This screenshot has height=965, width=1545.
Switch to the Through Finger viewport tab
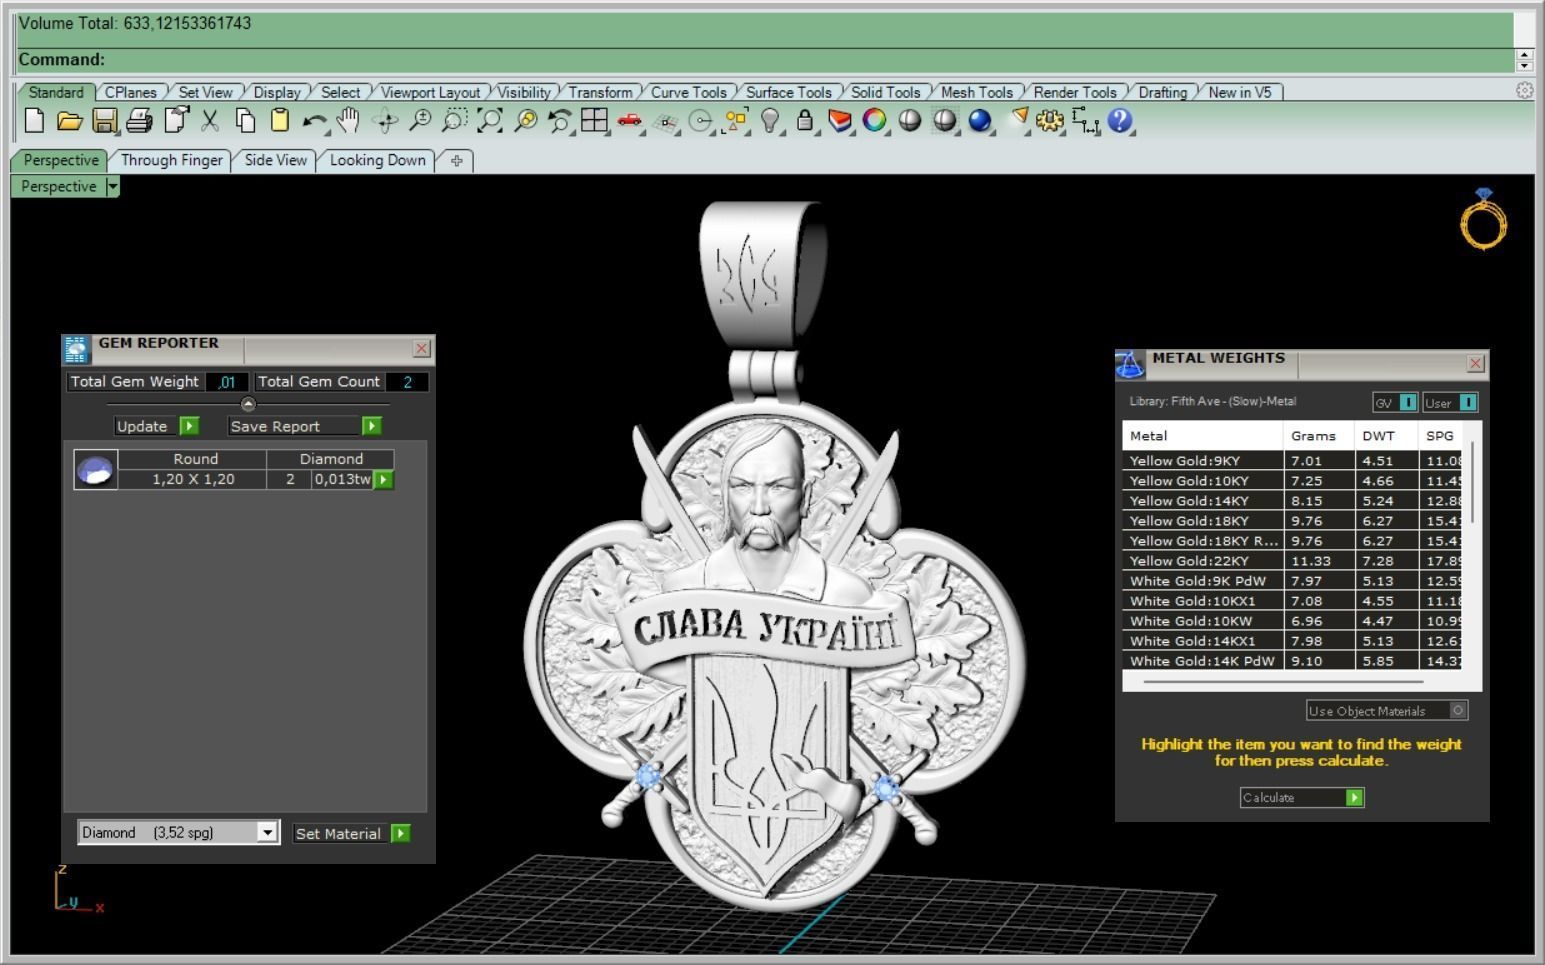pyautogui.click(x=172, y=160)
